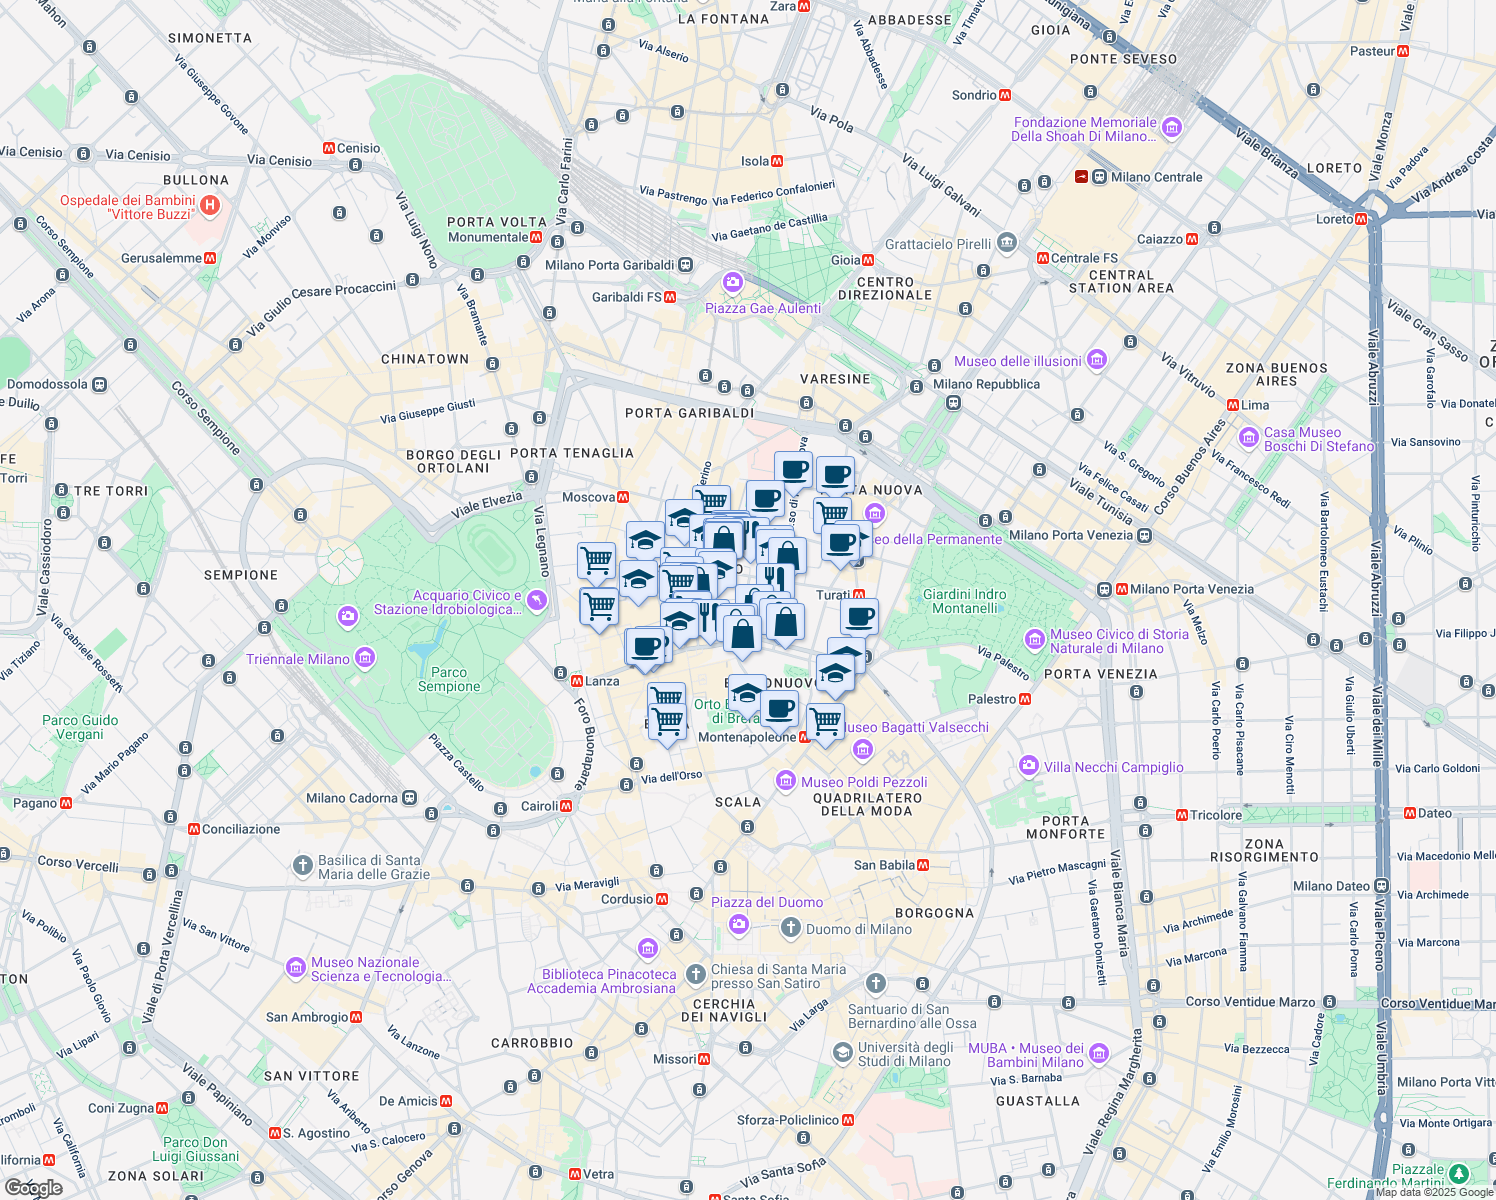Select the shopping cart marker nearest Moscova station

597,561
